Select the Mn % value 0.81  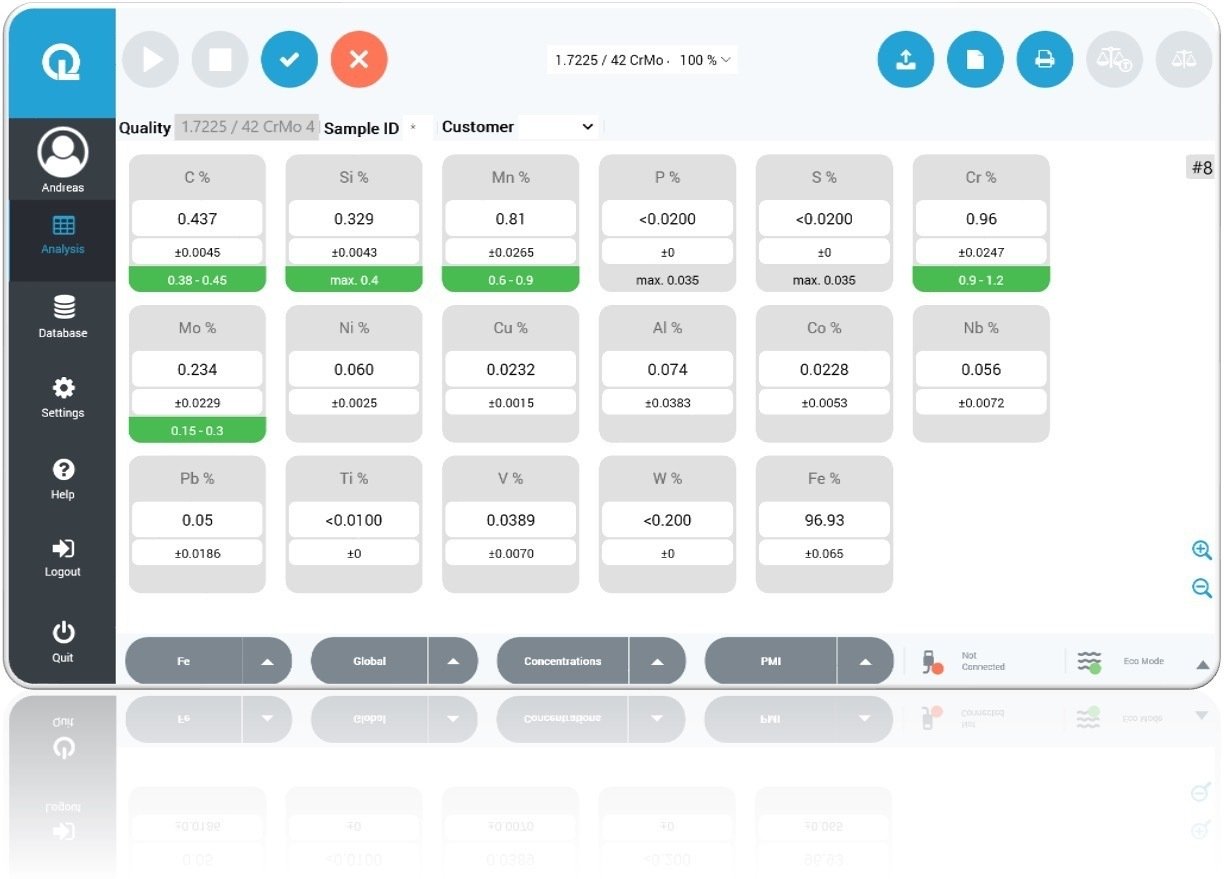tap(511, 218)
